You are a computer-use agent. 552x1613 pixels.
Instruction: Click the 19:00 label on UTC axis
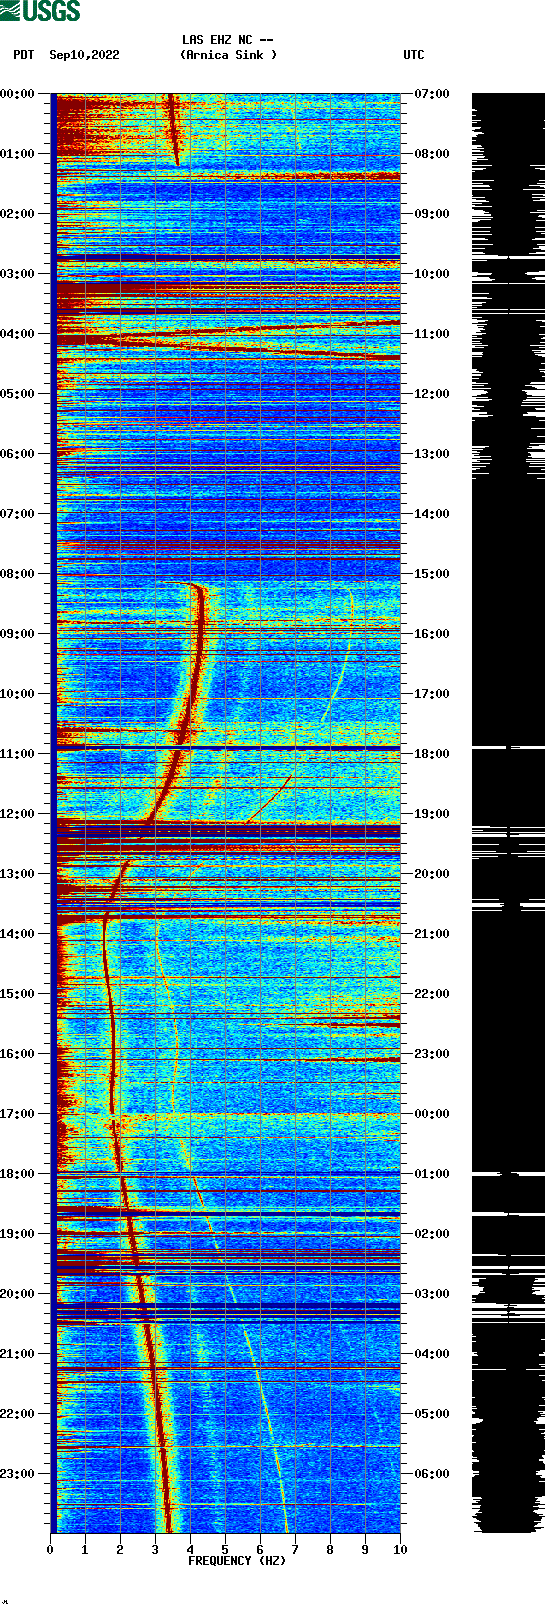[x=432, y=814]
